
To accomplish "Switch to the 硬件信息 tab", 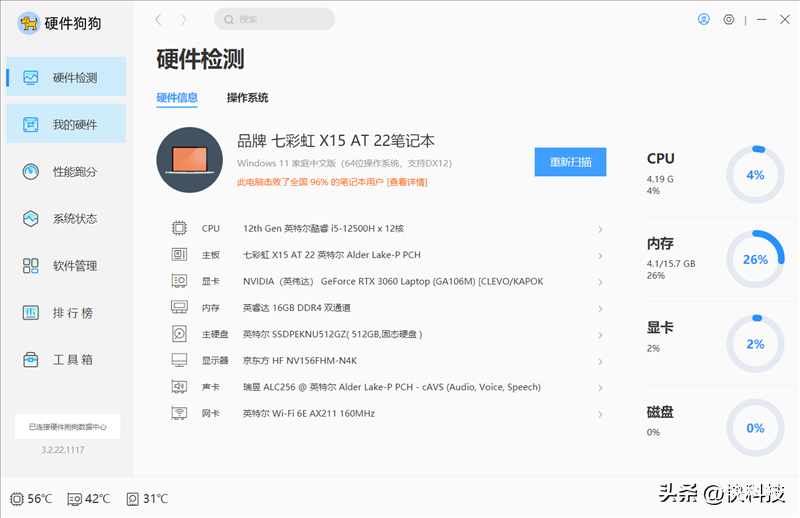I will click(x=177, y=98).
